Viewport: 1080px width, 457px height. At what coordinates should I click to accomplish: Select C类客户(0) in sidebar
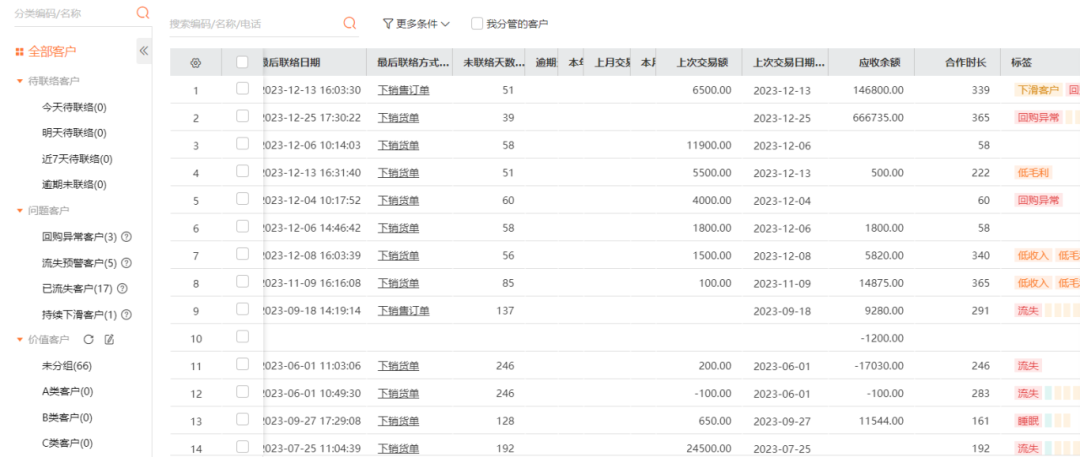[68, 443]
